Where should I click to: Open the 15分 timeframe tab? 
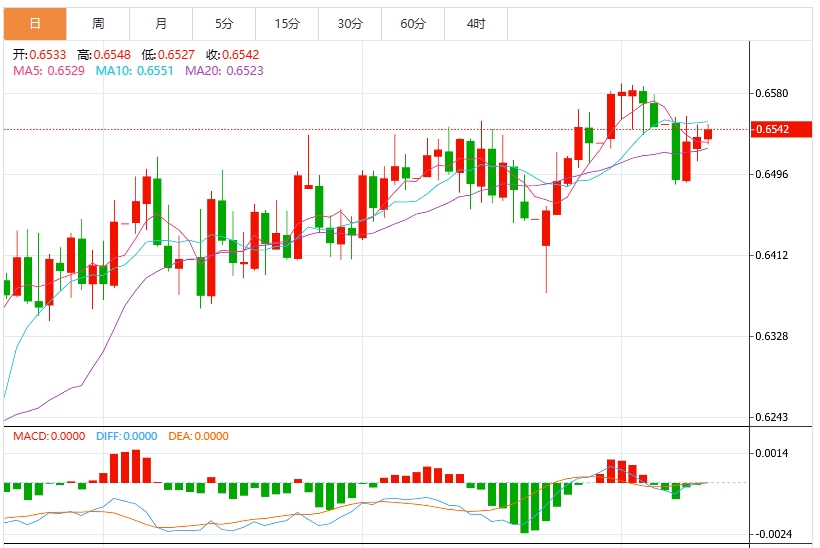click(287, 24)
